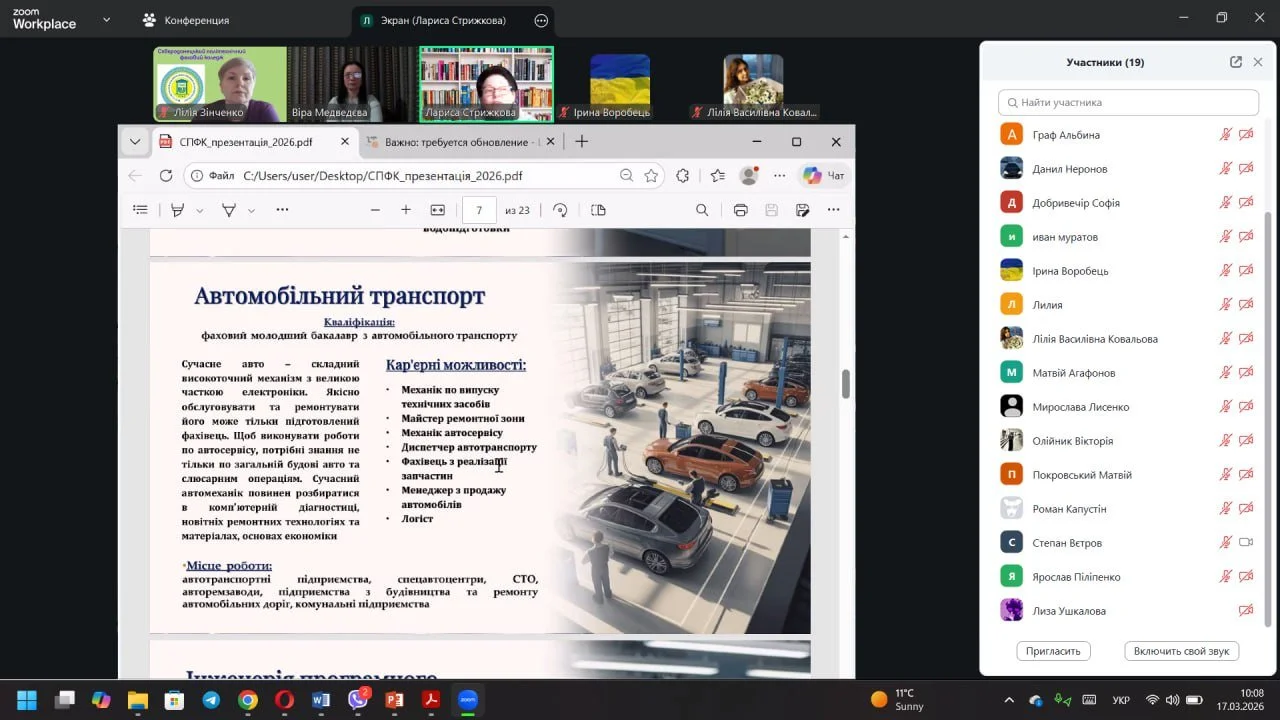The width and height of the screenshot is (1280, 720).
Task: Open browser profile avatar
Action: (x=748, y=176)
